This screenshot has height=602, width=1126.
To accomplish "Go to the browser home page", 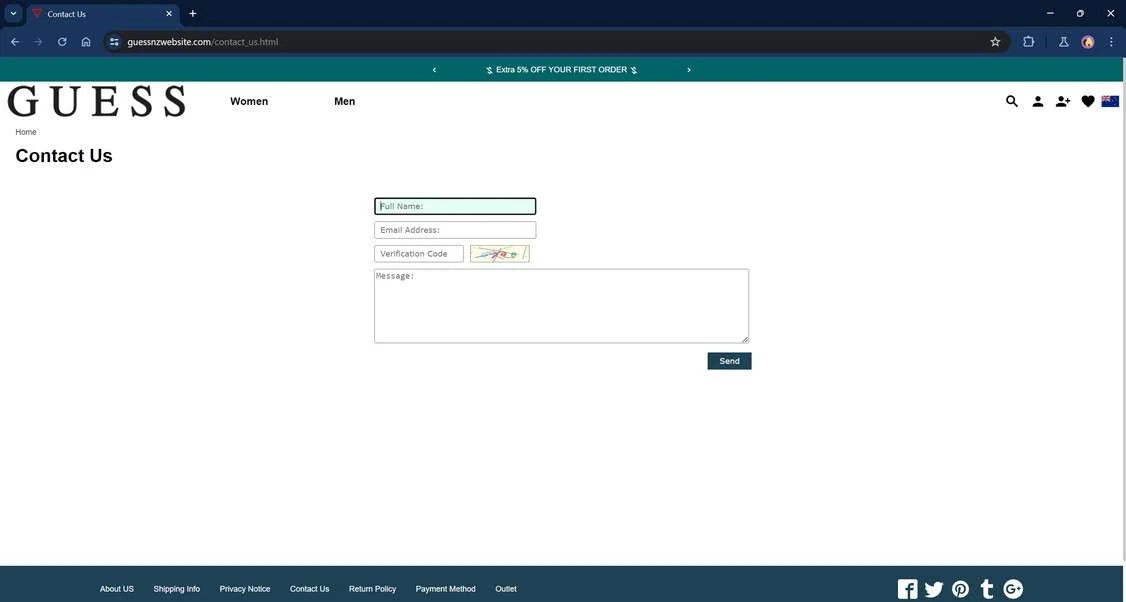I will (86, 42).
